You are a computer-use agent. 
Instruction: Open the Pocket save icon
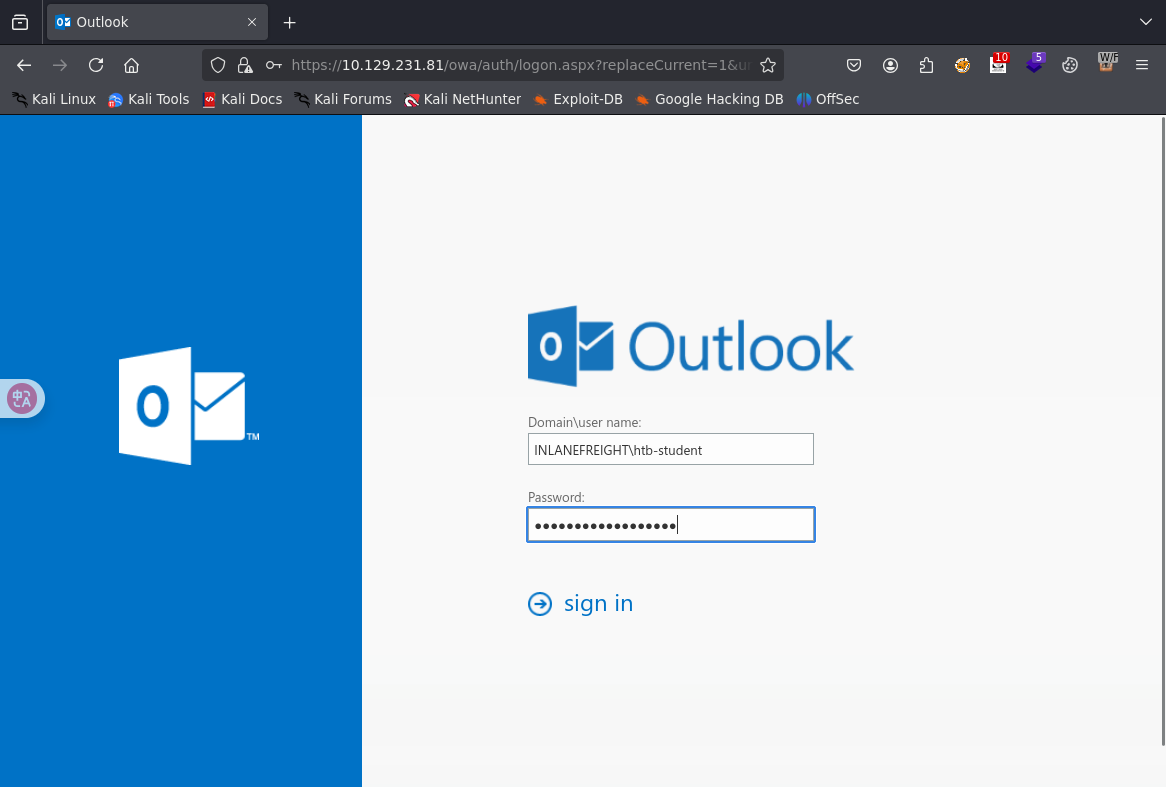click(854, 65)
